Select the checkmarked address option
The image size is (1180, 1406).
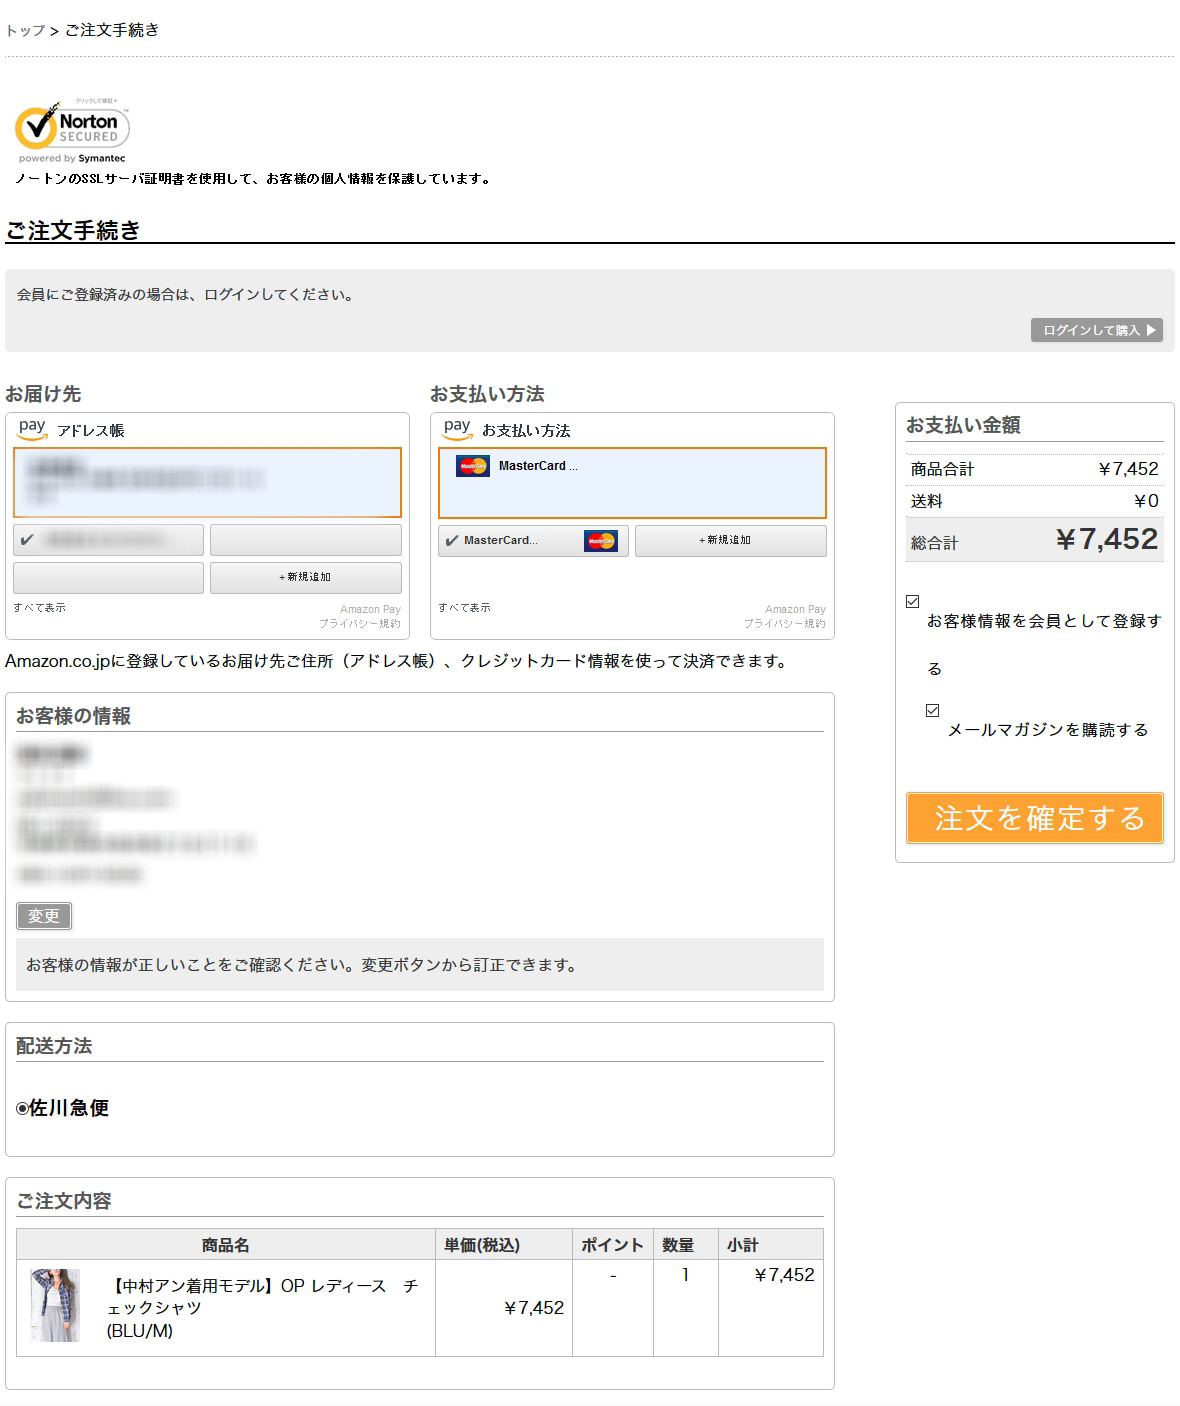[108, 540]
